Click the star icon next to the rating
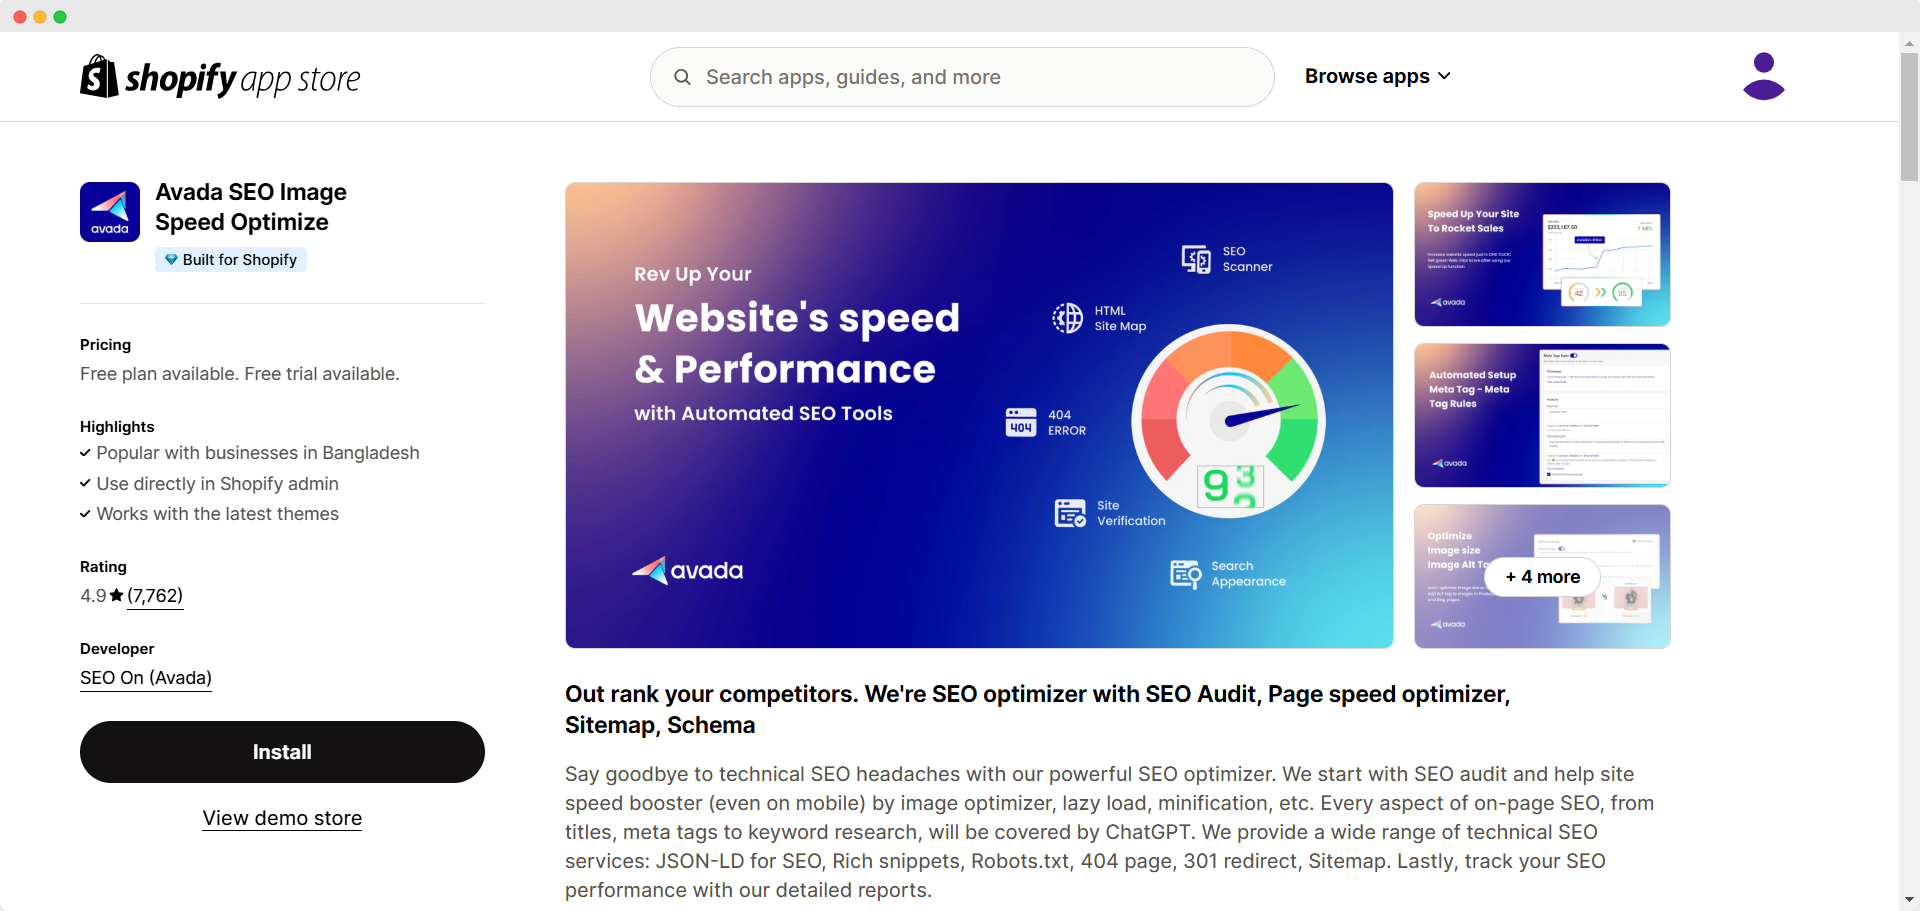The height and width of the screenshot is (911, 1920). click(116, 595)
